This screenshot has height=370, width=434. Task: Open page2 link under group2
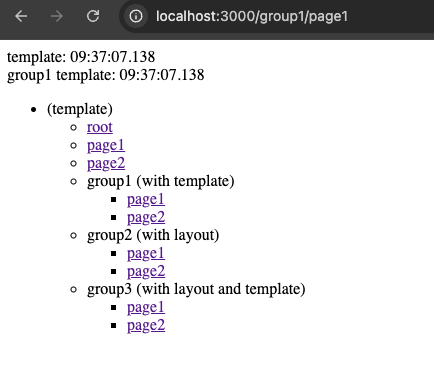(146, 271)
